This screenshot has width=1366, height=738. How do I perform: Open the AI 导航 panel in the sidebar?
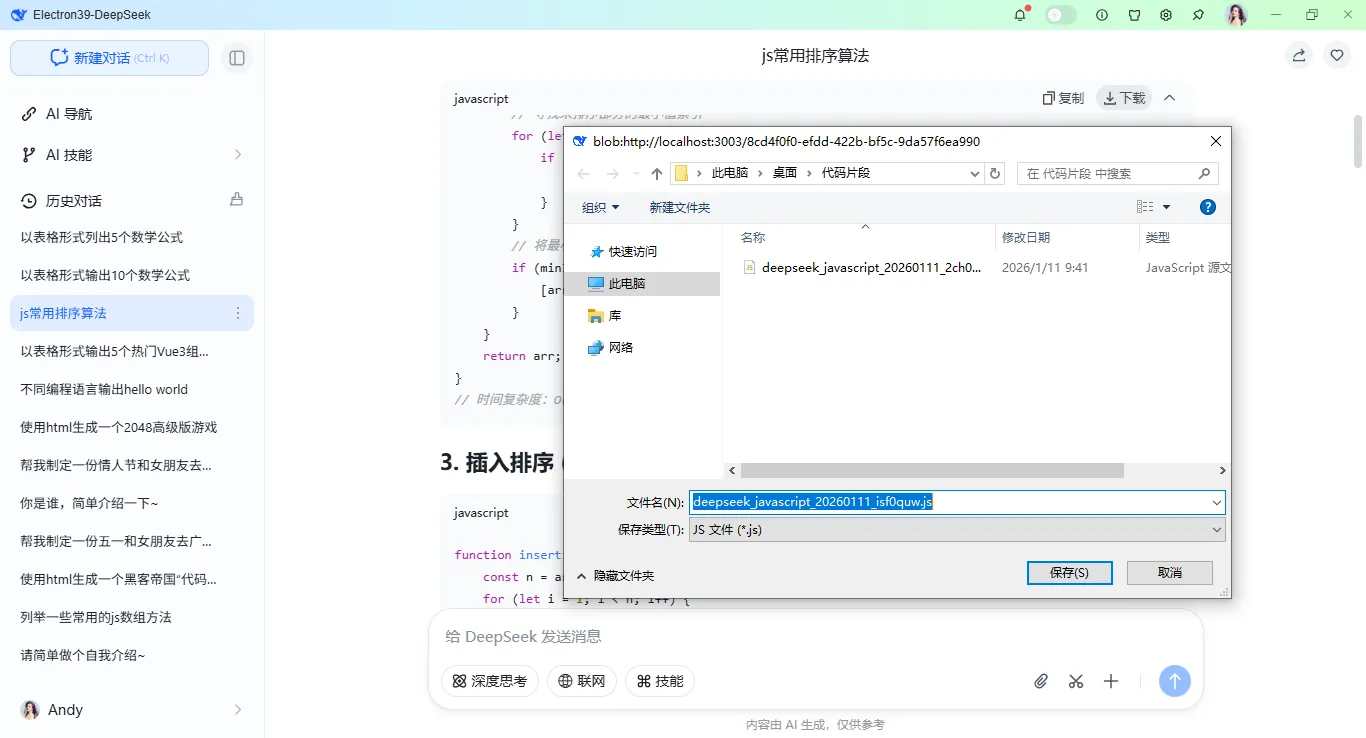[58, 113]
